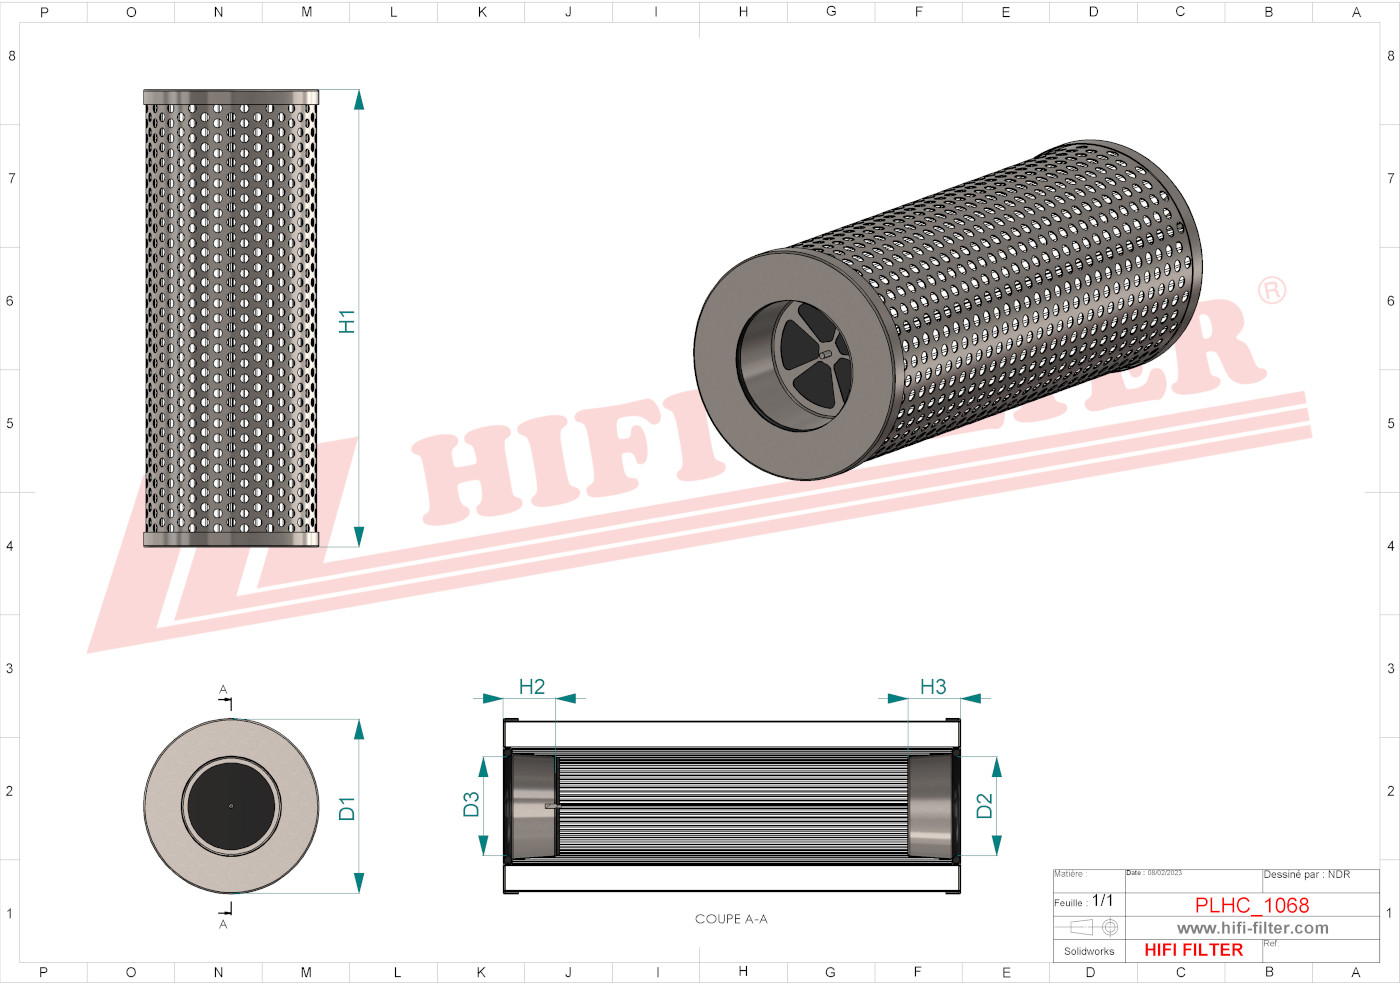Click the red HIFI FILTER title text
This screenshot has height=983, width=1400.
[1193, 950]
